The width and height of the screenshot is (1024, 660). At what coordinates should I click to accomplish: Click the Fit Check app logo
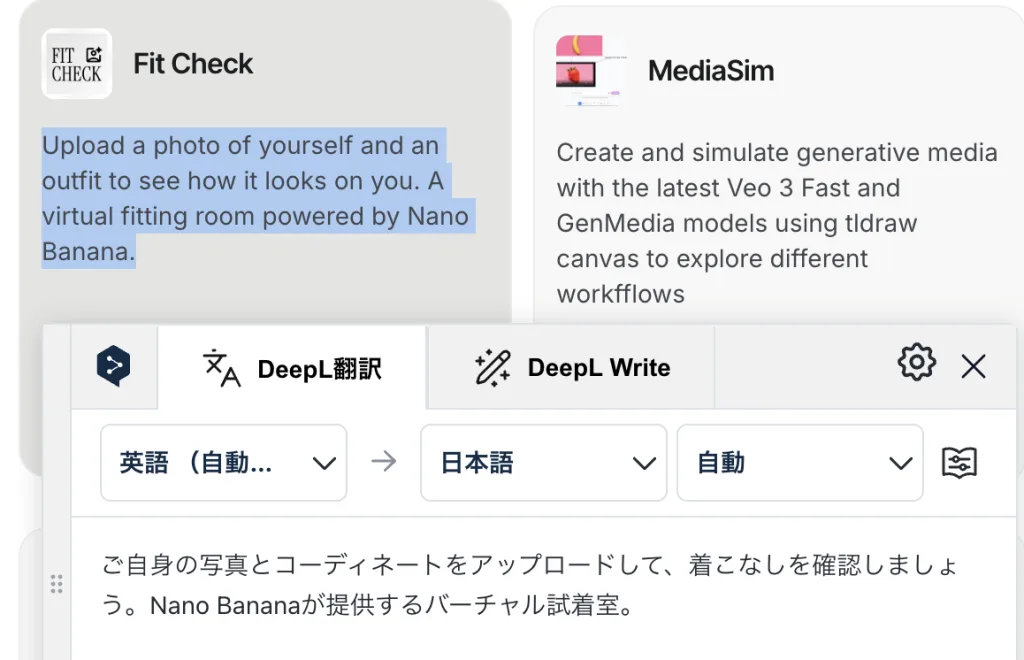[x=77, y=64]
